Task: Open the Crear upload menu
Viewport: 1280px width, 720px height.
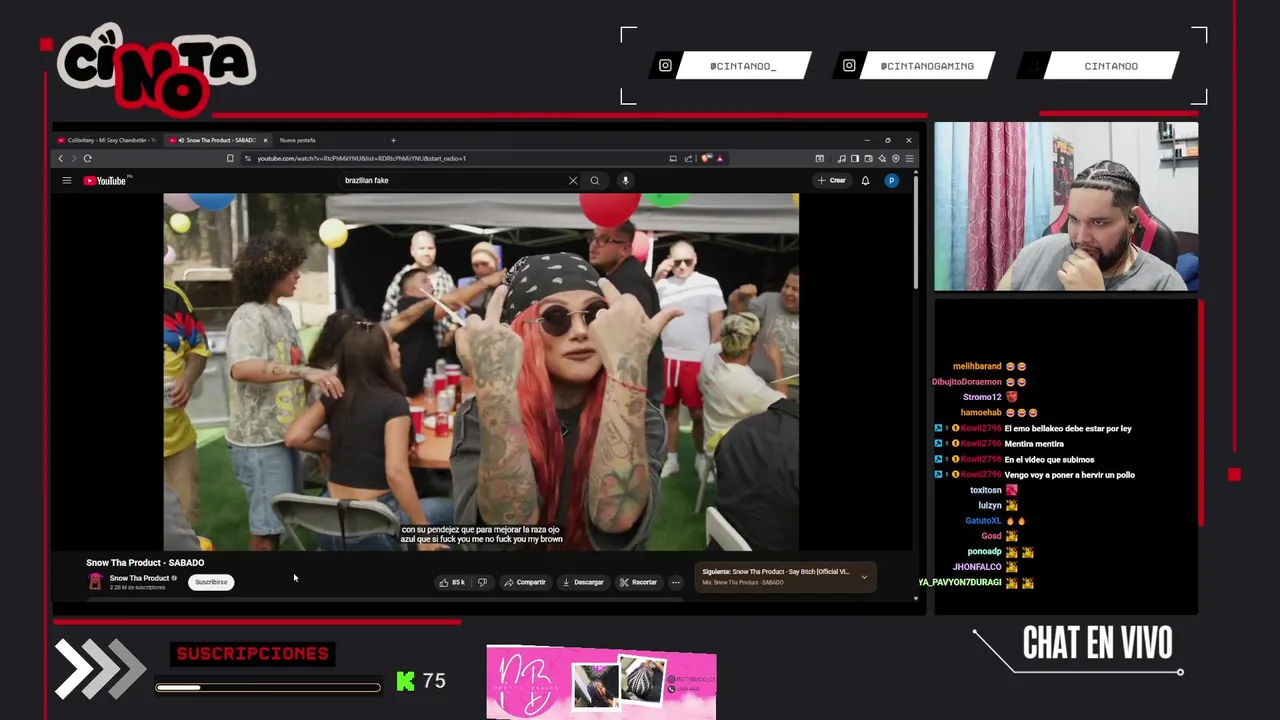Action: (831, 181)
